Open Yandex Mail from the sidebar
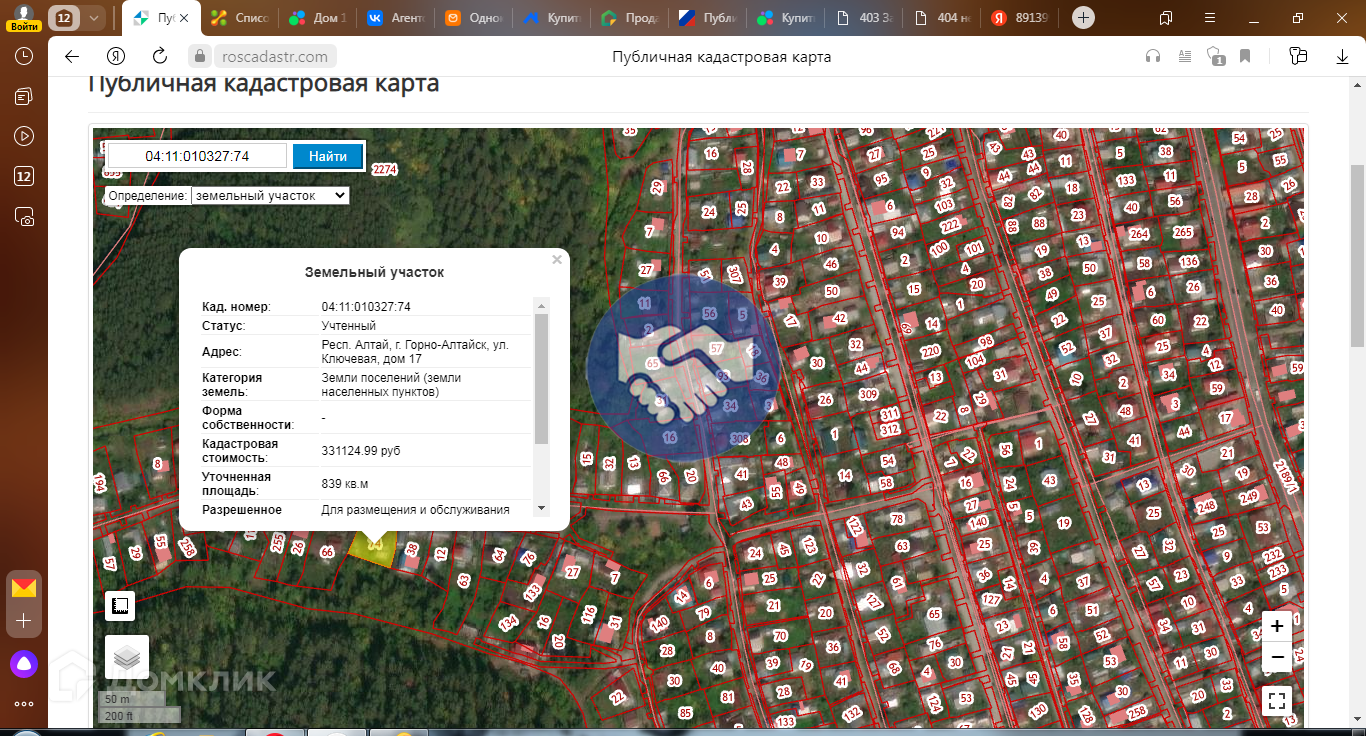Viewport: 1366px width, 736px height. [x=24, y=587]
